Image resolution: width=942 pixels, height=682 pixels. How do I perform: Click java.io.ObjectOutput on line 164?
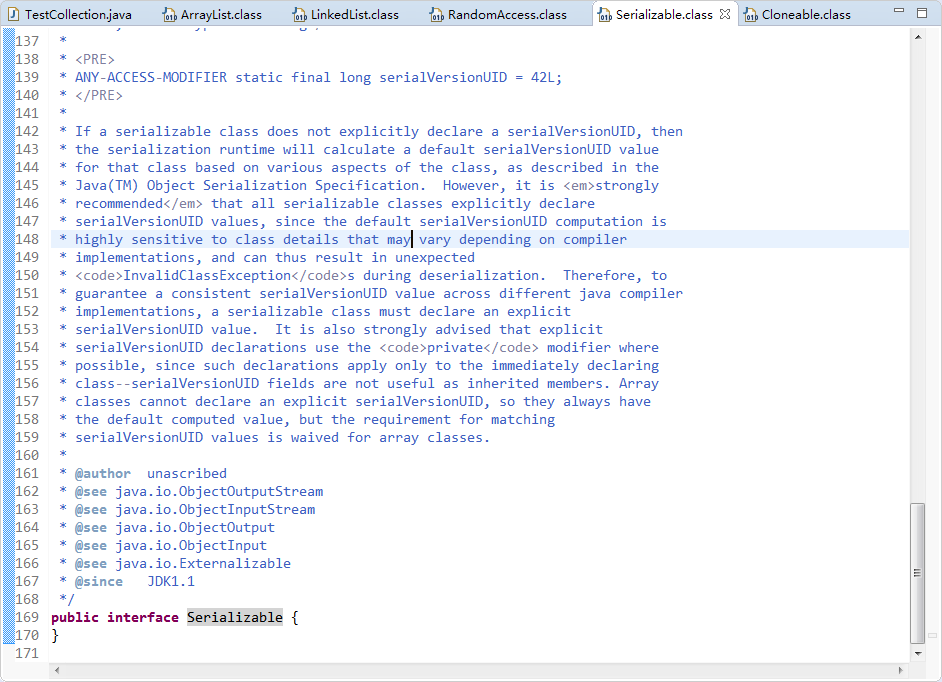click(195, 528)
